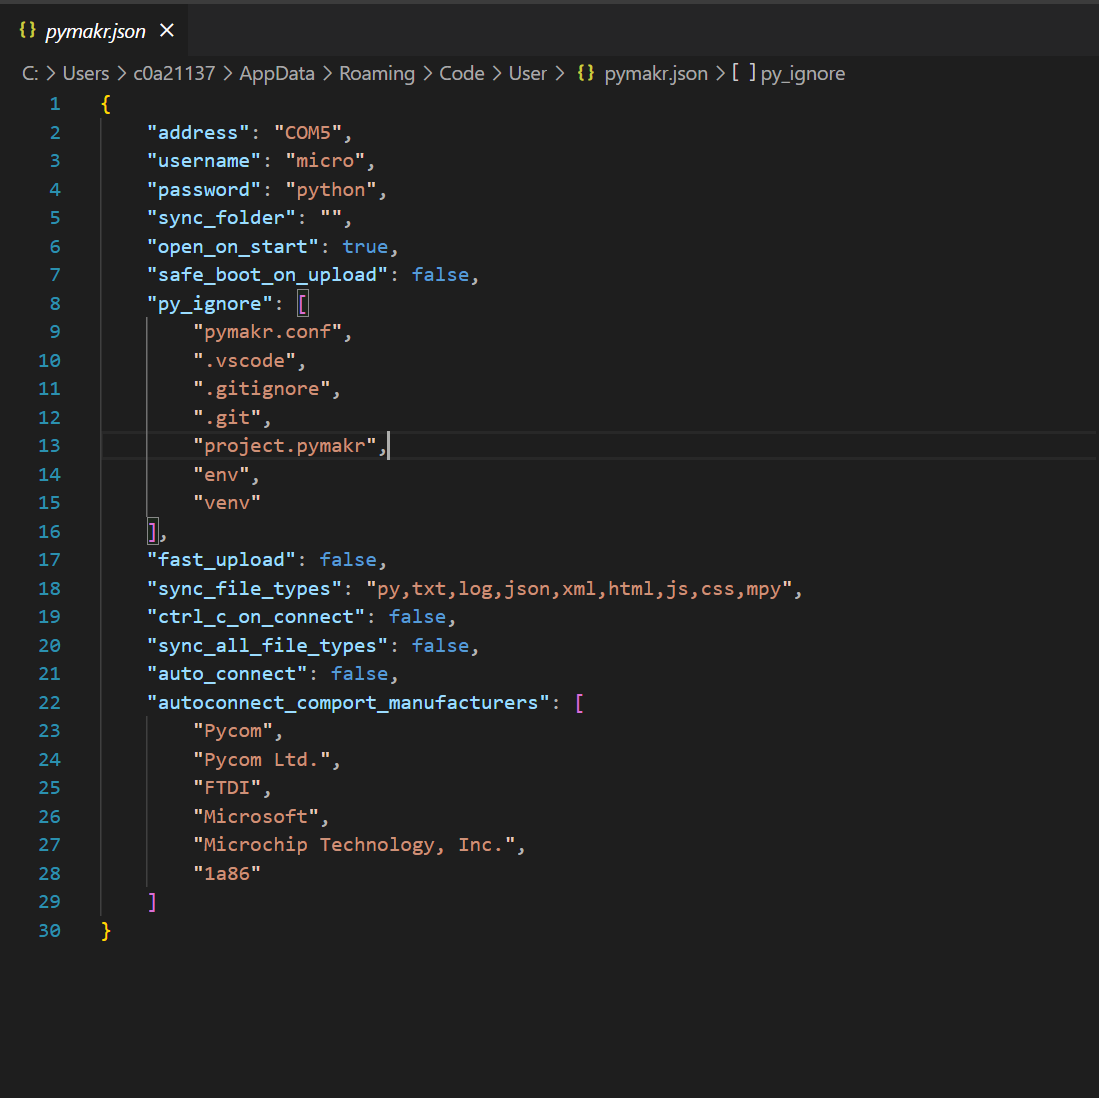Click the closing yellow brace on line 30

click(x=106, y=931)
